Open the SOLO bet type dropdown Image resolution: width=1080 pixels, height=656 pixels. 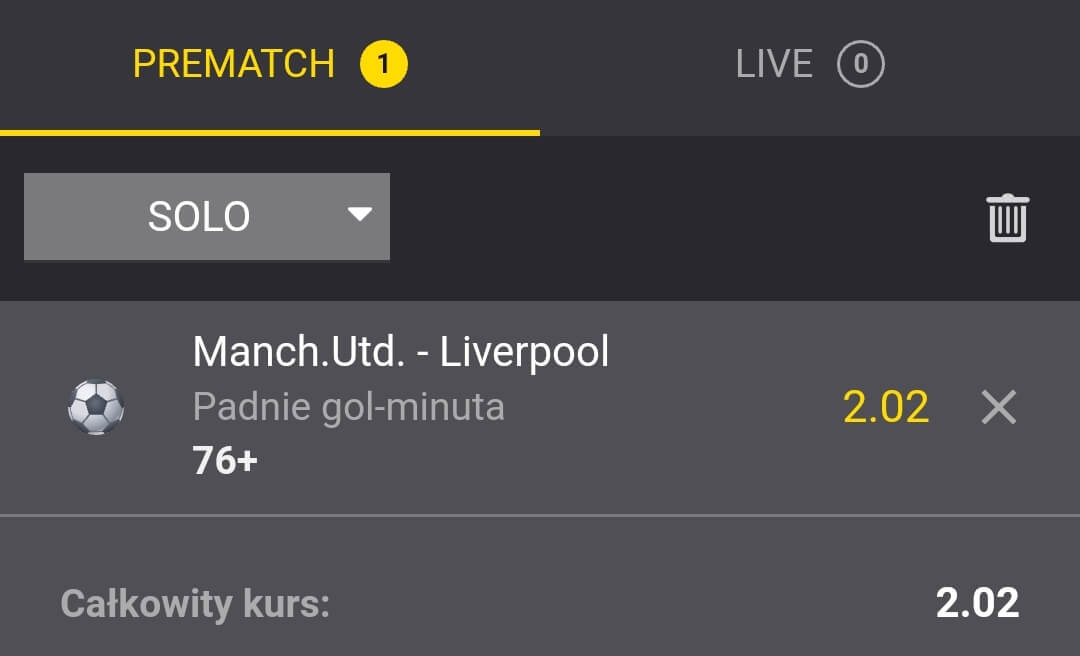tap(199, 217)
